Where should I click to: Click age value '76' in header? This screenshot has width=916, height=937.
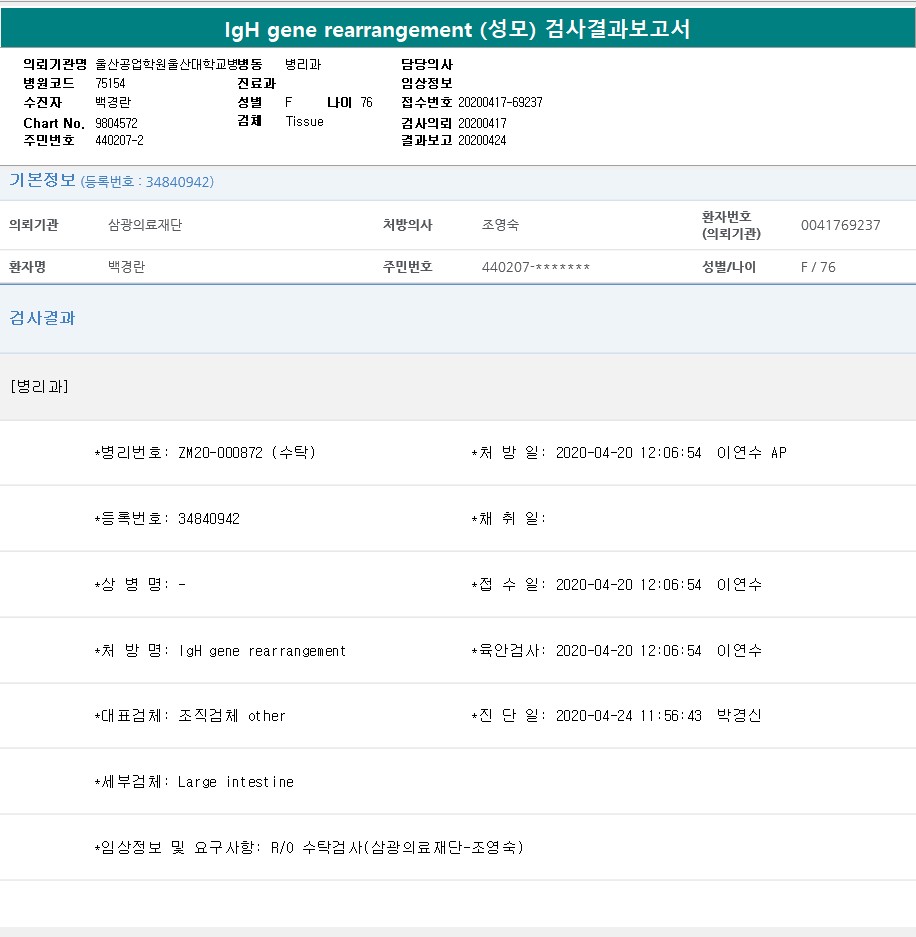[x=366, y=102]
